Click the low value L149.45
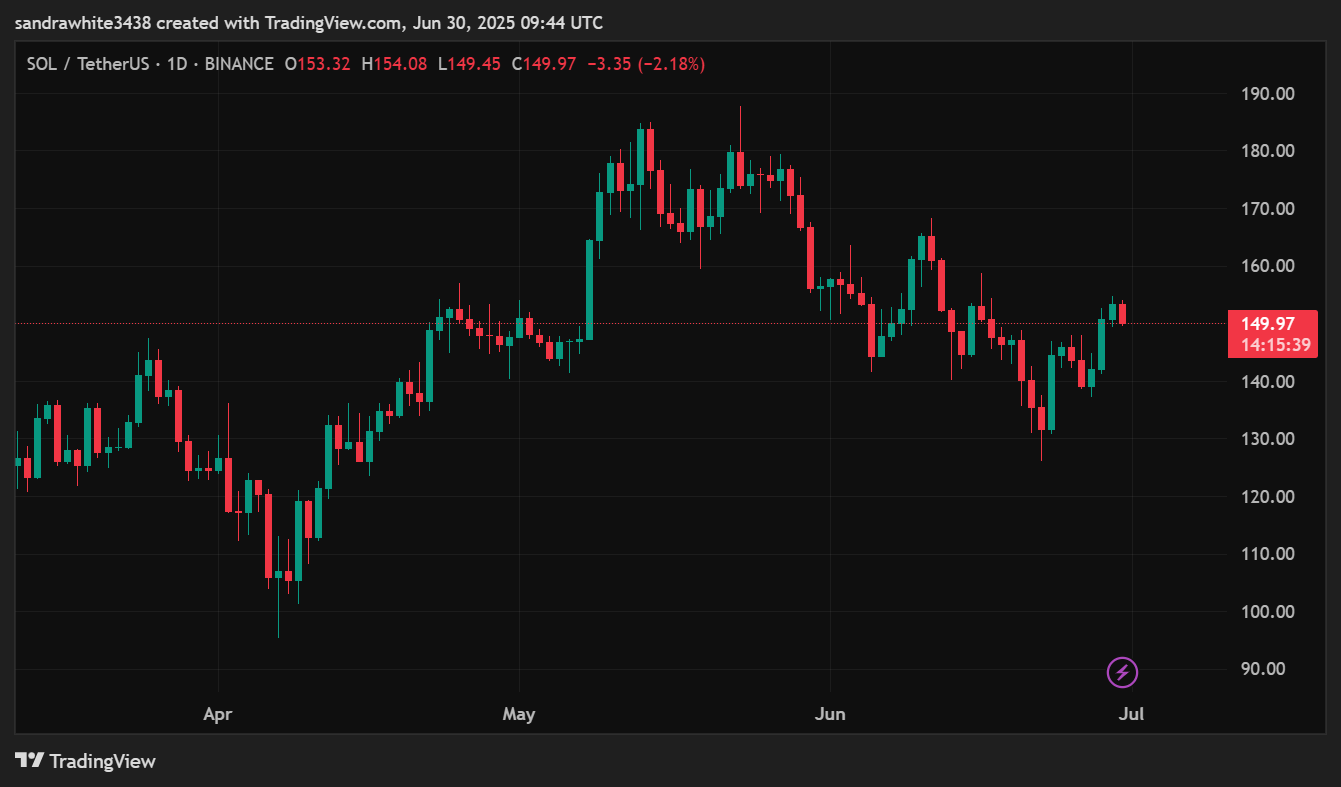The width and height of the screenshot is (1341, 787). [x=470, y=64]
